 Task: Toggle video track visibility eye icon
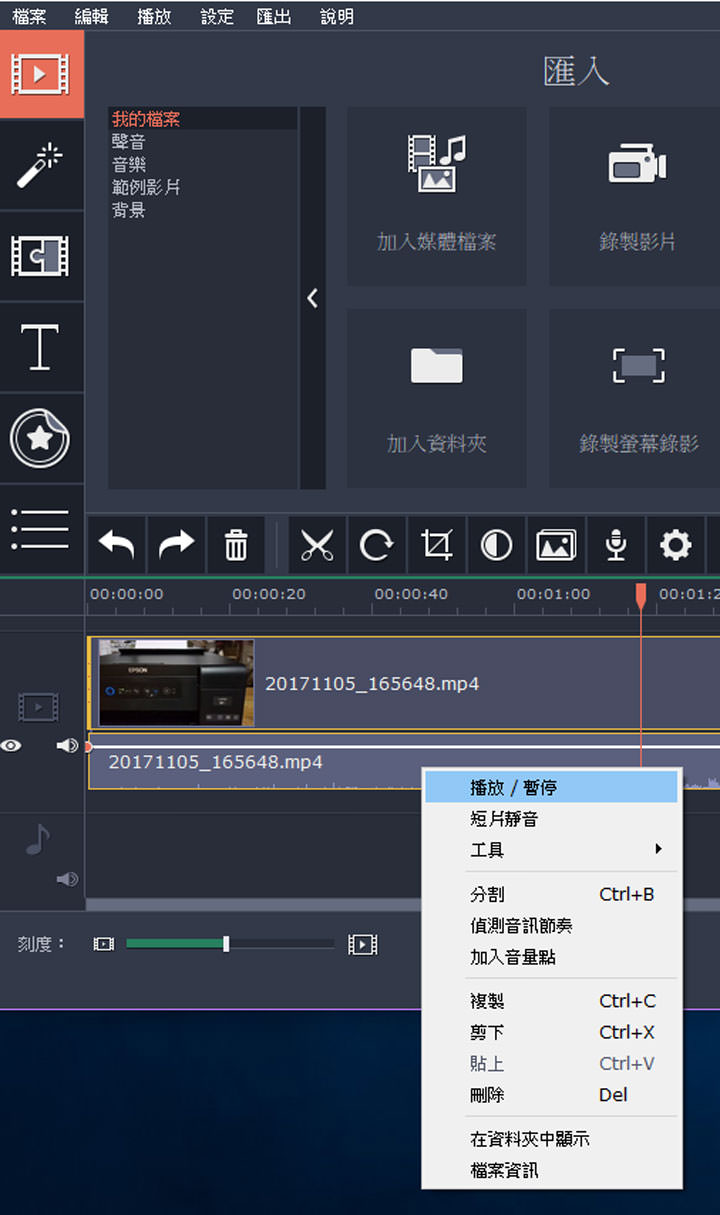(x=12, y=746)
